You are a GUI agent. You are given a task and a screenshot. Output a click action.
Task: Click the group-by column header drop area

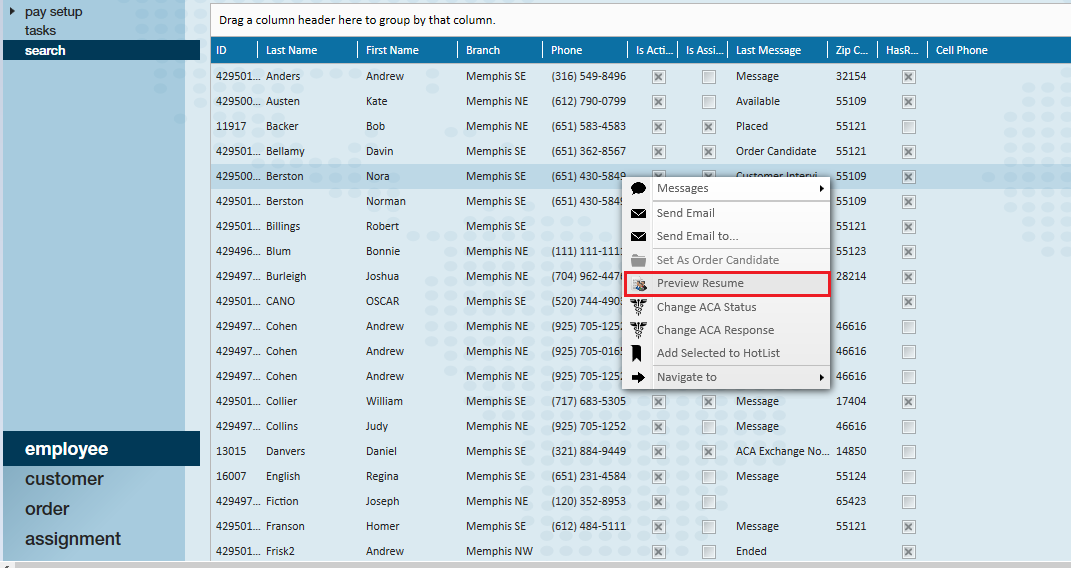coord(641,20)
